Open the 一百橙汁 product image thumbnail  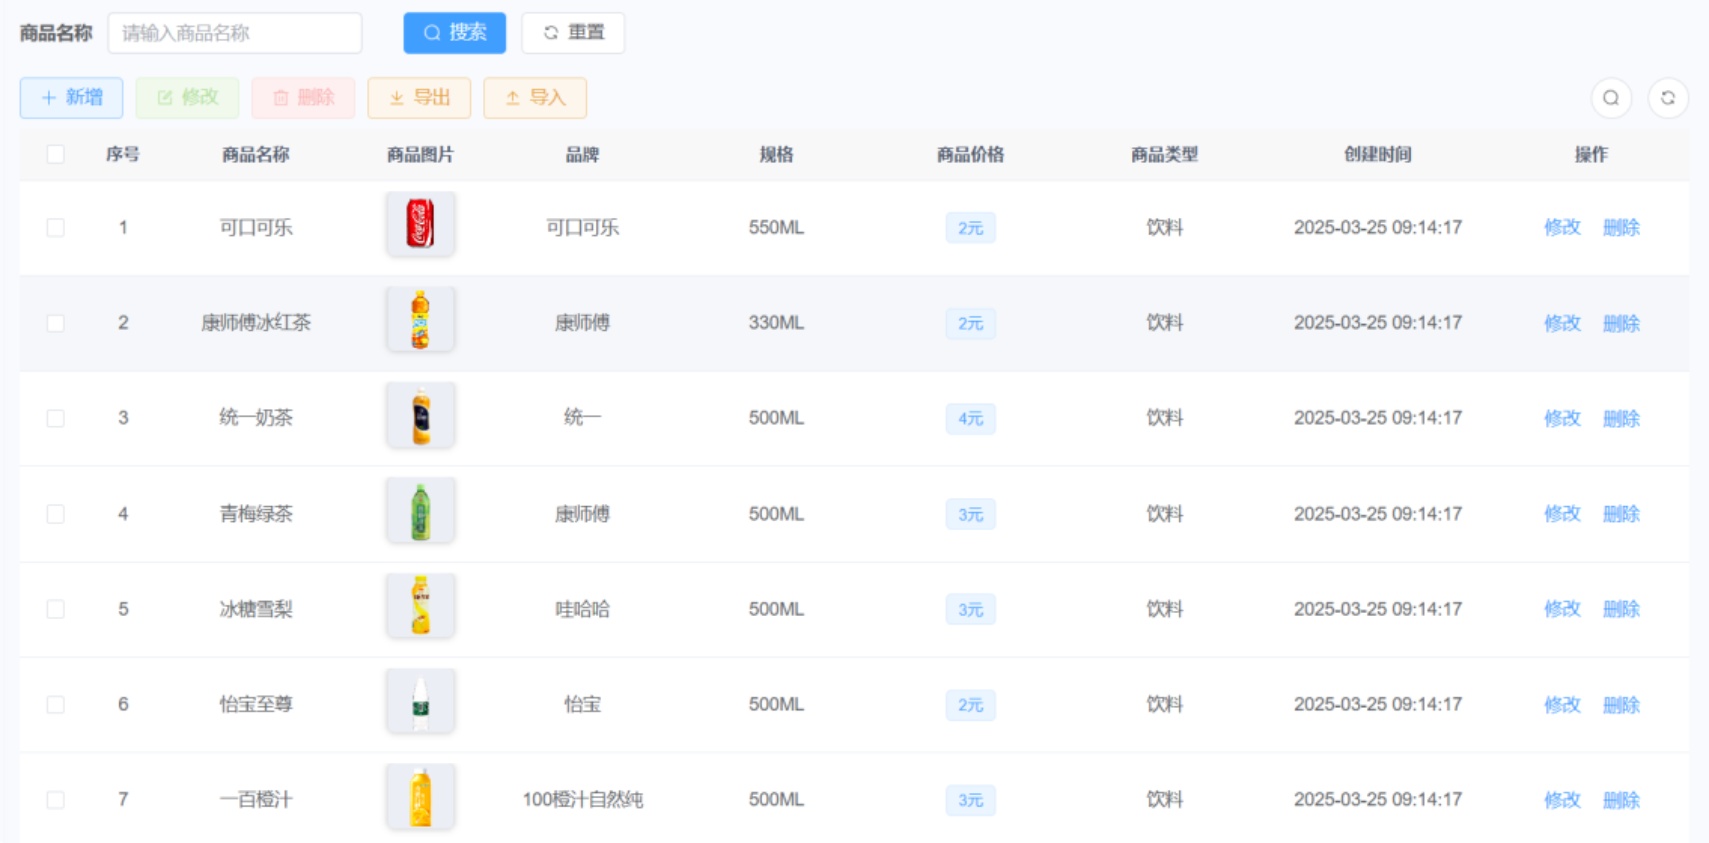(420, 796)
